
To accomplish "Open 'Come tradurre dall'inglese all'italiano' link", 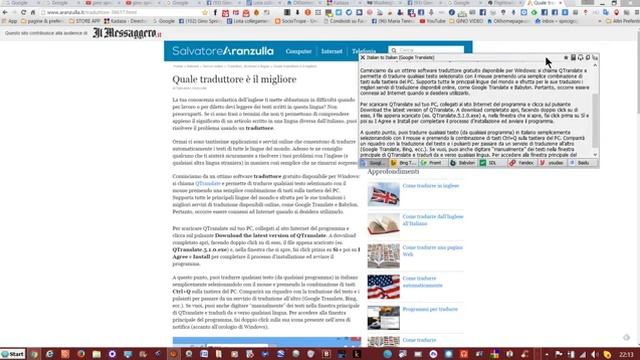I will [433, 220].
